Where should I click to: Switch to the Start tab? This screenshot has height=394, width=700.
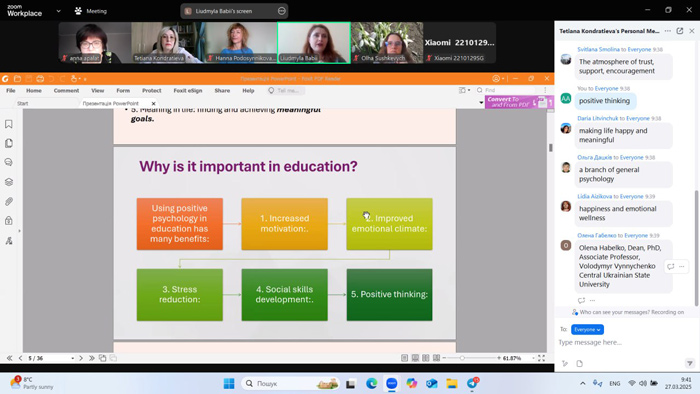(23, 104)
